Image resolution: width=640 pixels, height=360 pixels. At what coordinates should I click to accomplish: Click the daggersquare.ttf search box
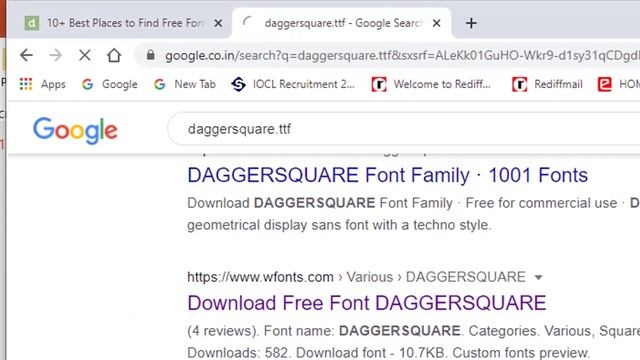coord(404,129)
